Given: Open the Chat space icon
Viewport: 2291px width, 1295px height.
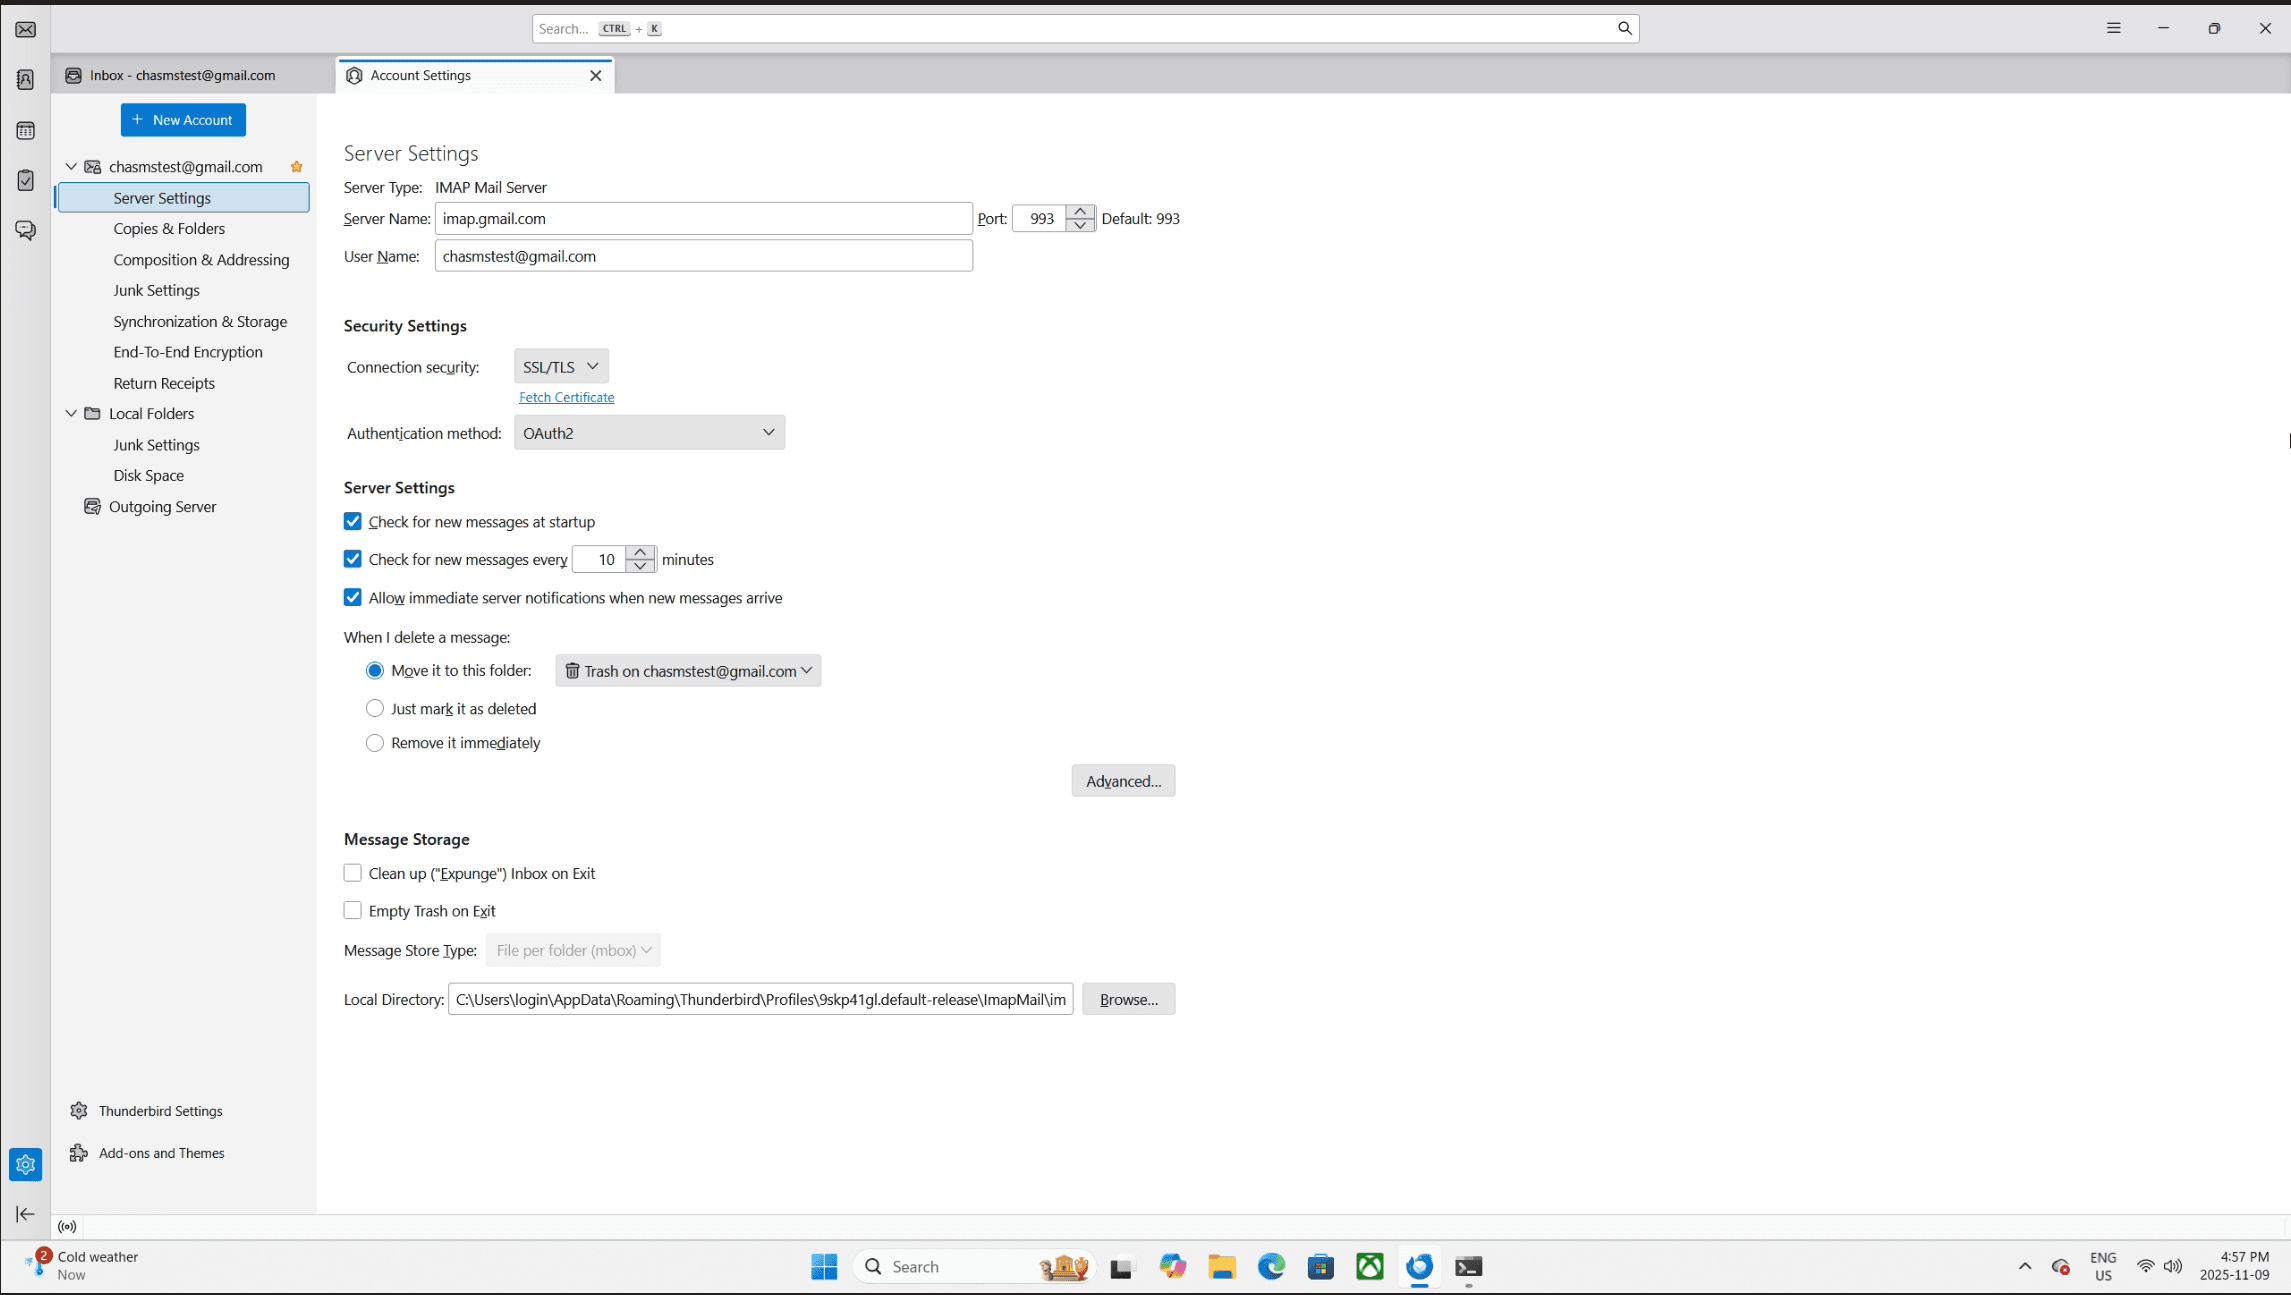Looking at the screenshot, I should point(25,230).
